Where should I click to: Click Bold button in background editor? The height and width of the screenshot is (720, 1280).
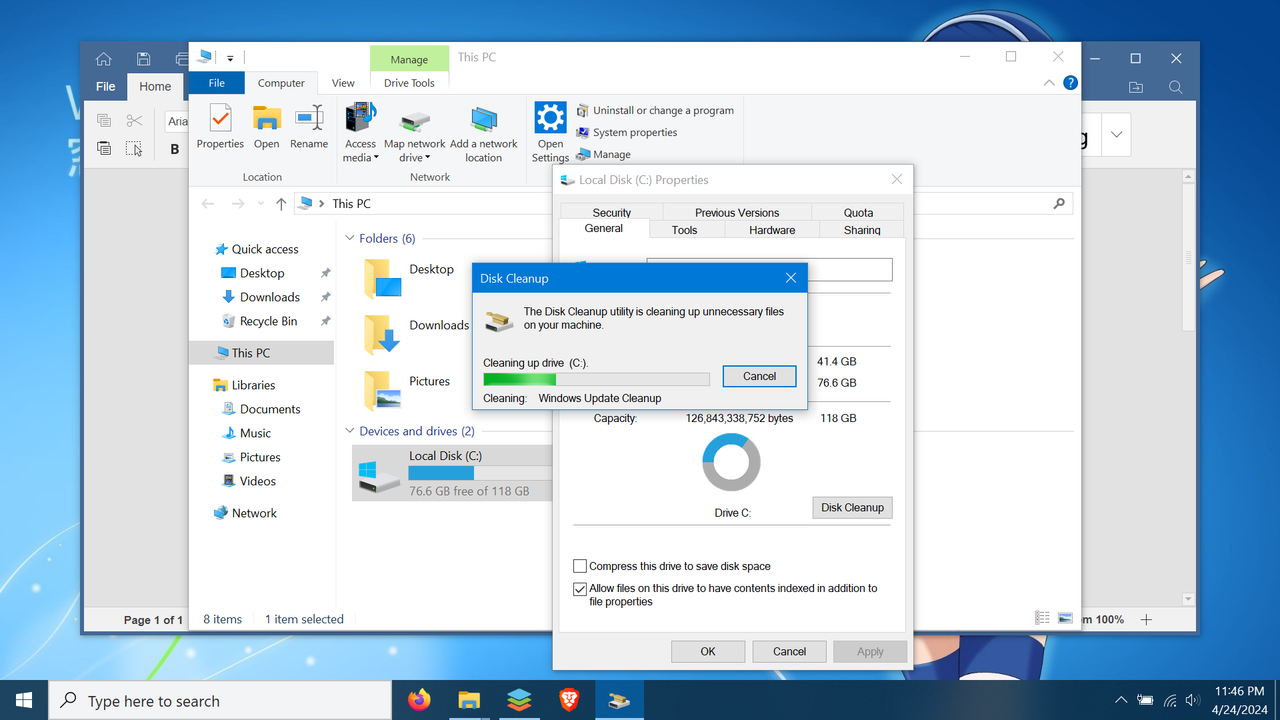pyautogui.click(x=175, y=149)
